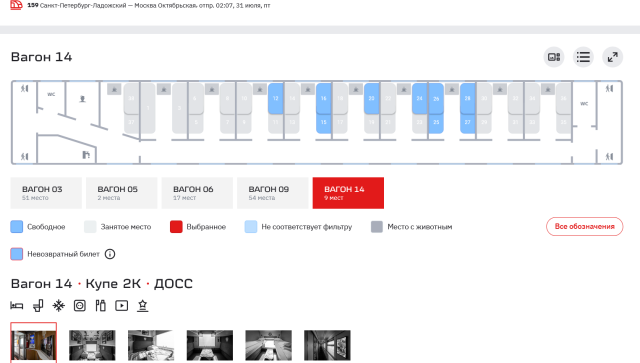Click the Вагон 14 · Купе 2К · ДОСС heading
Screen dimensions: 640x363
pyautogui.click(x=102, y=283)
